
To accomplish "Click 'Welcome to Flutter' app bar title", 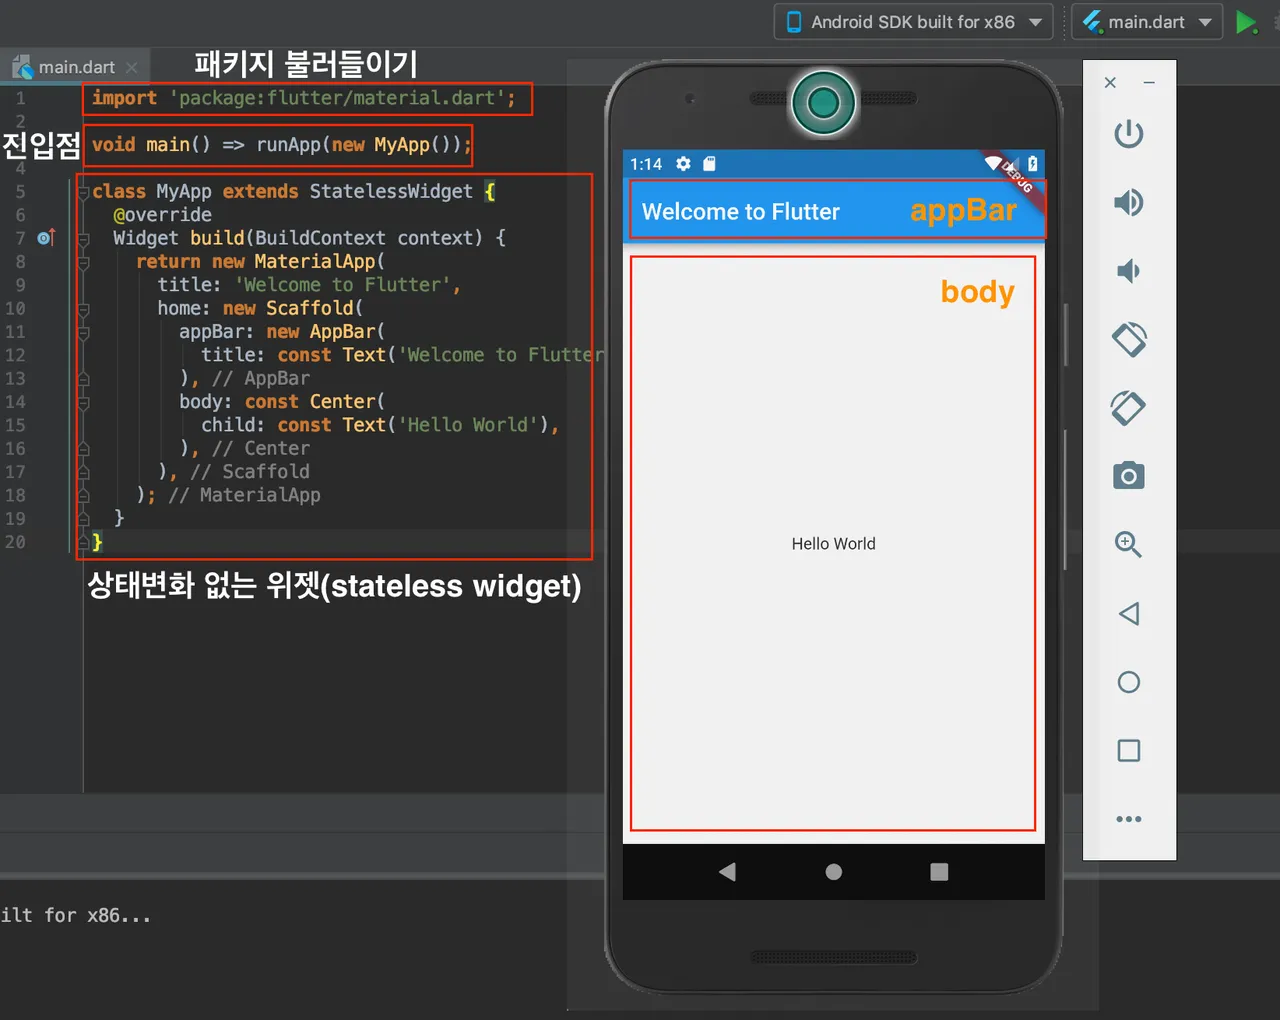I will coord(741,212).
